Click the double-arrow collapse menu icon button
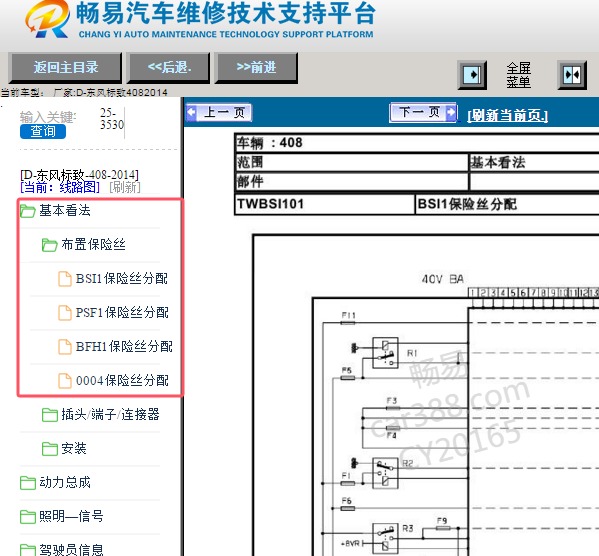 tap(571, 75)
